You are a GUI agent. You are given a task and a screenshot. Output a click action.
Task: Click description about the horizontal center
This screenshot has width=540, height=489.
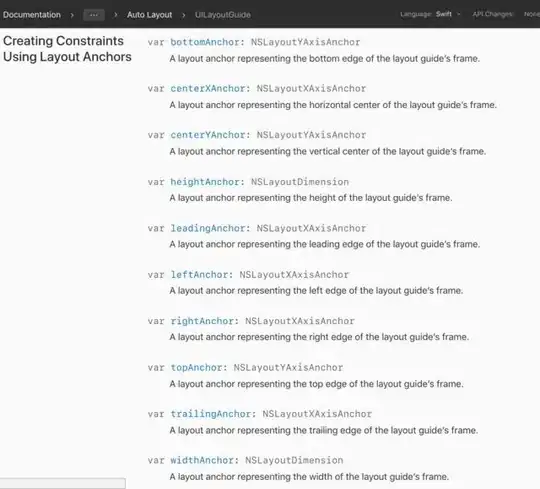point(333,105)
